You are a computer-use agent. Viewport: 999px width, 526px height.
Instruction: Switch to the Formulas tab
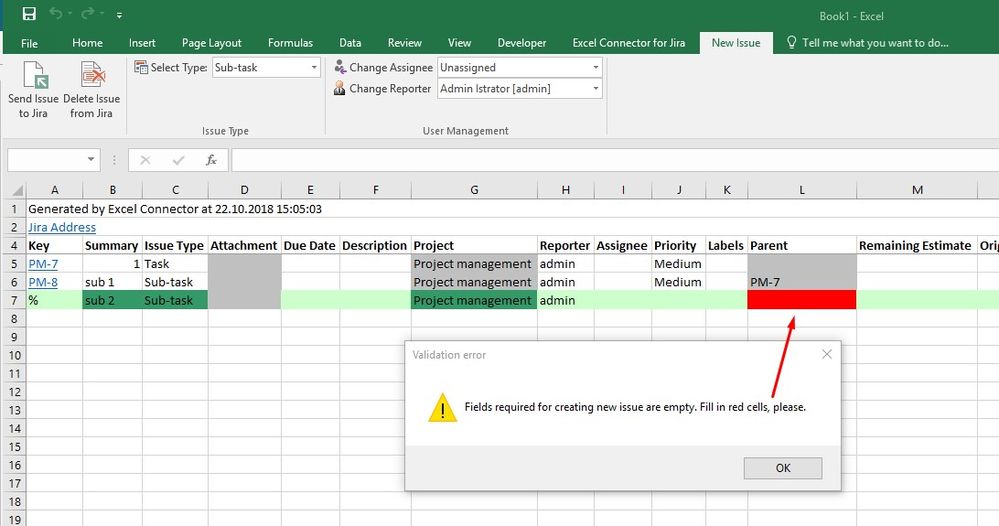click(291, 43)
